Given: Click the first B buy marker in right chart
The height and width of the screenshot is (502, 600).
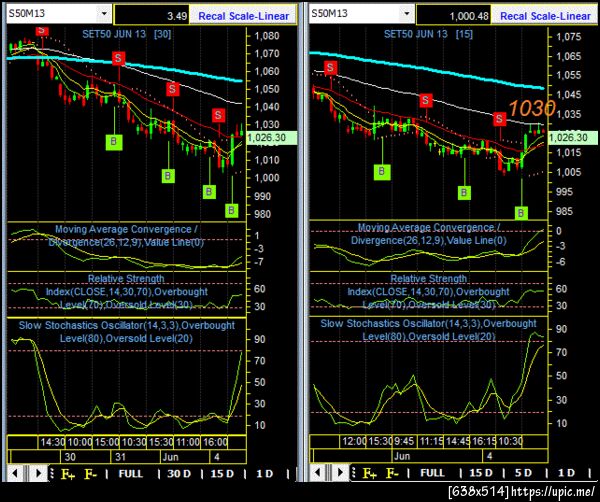Looking at the screenshot, I should point(382,171).
